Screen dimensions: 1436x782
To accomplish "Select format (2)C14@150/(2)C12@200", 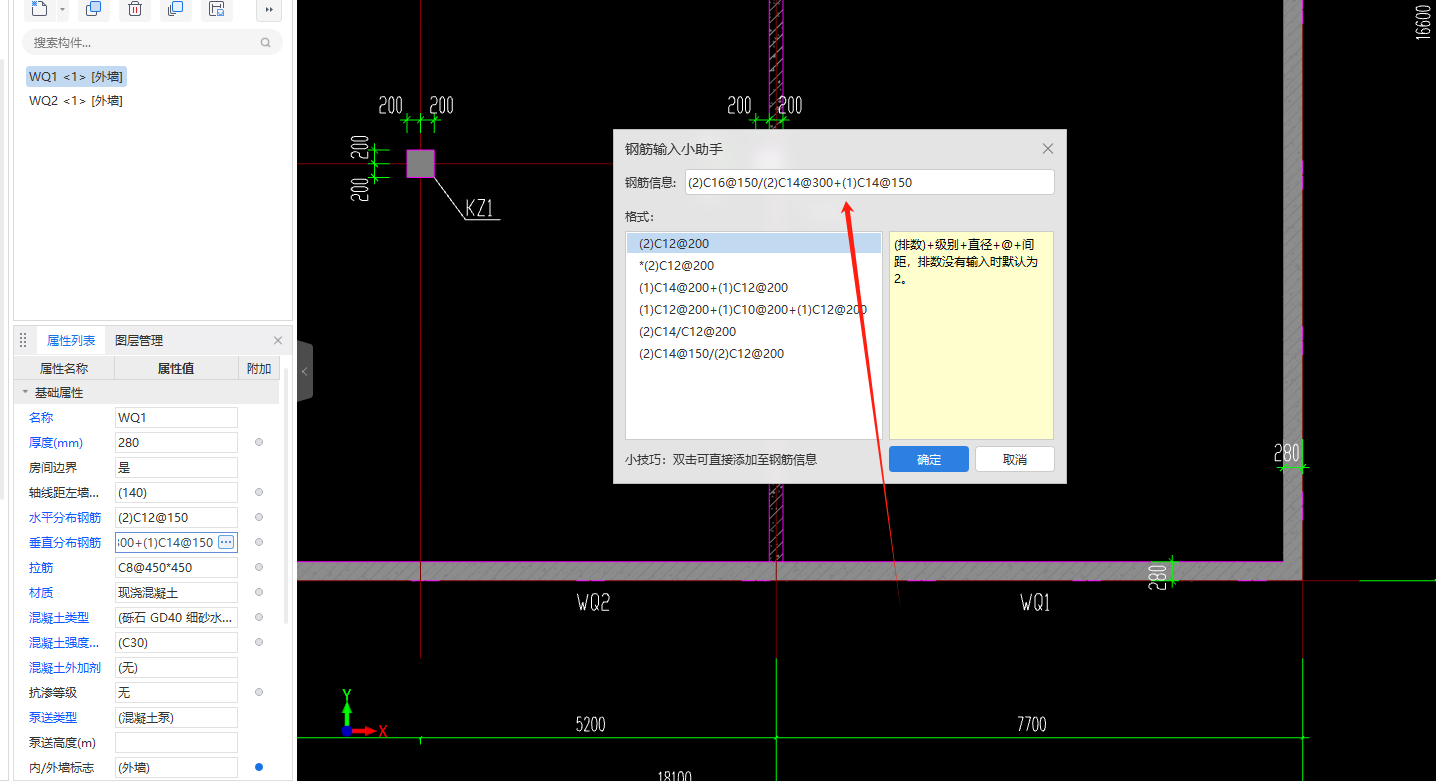I will click(753, 353).
